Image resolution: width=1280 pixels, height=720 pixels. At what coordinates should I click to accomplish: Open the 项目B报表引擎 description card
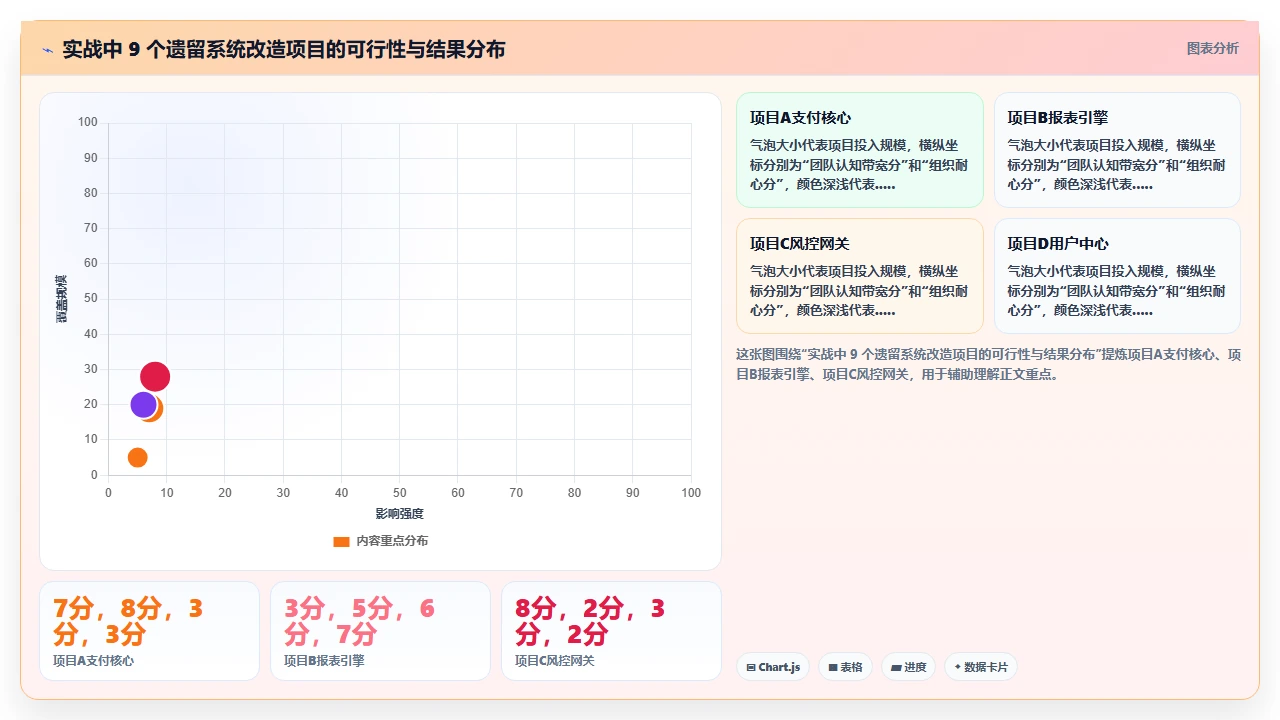[x=1117, y=150]
